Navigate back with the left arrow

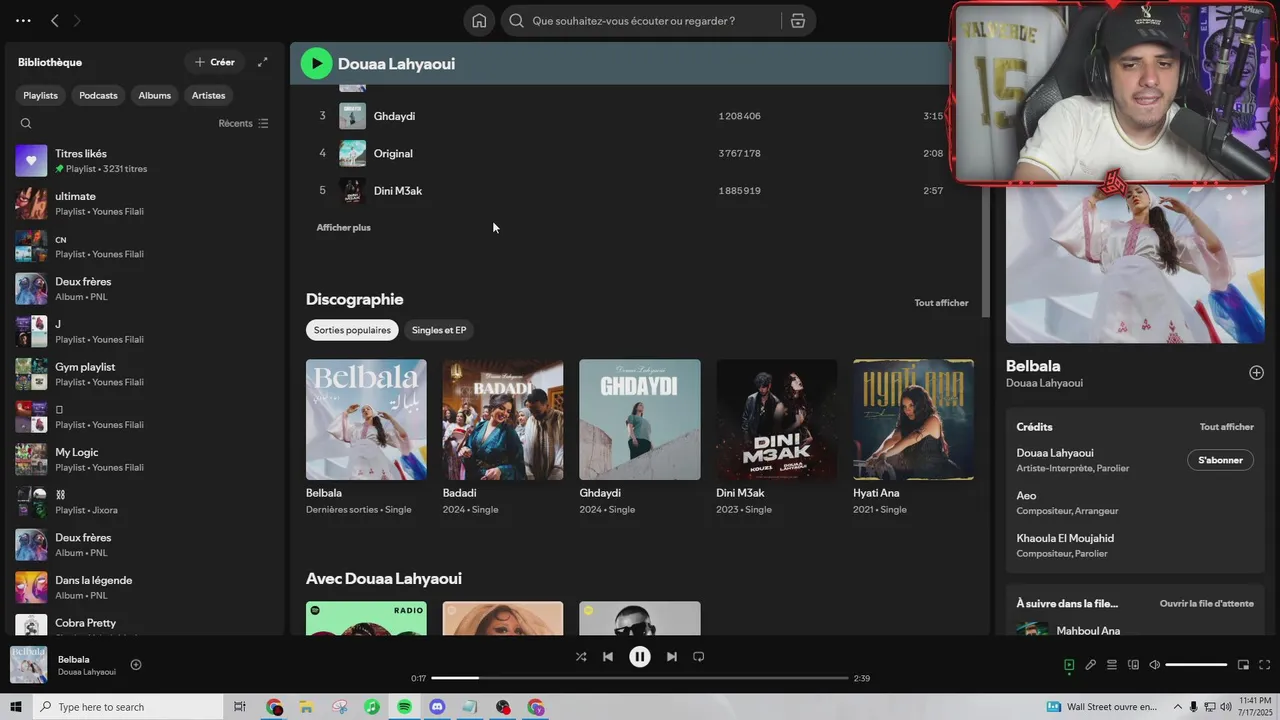[55, 21]
